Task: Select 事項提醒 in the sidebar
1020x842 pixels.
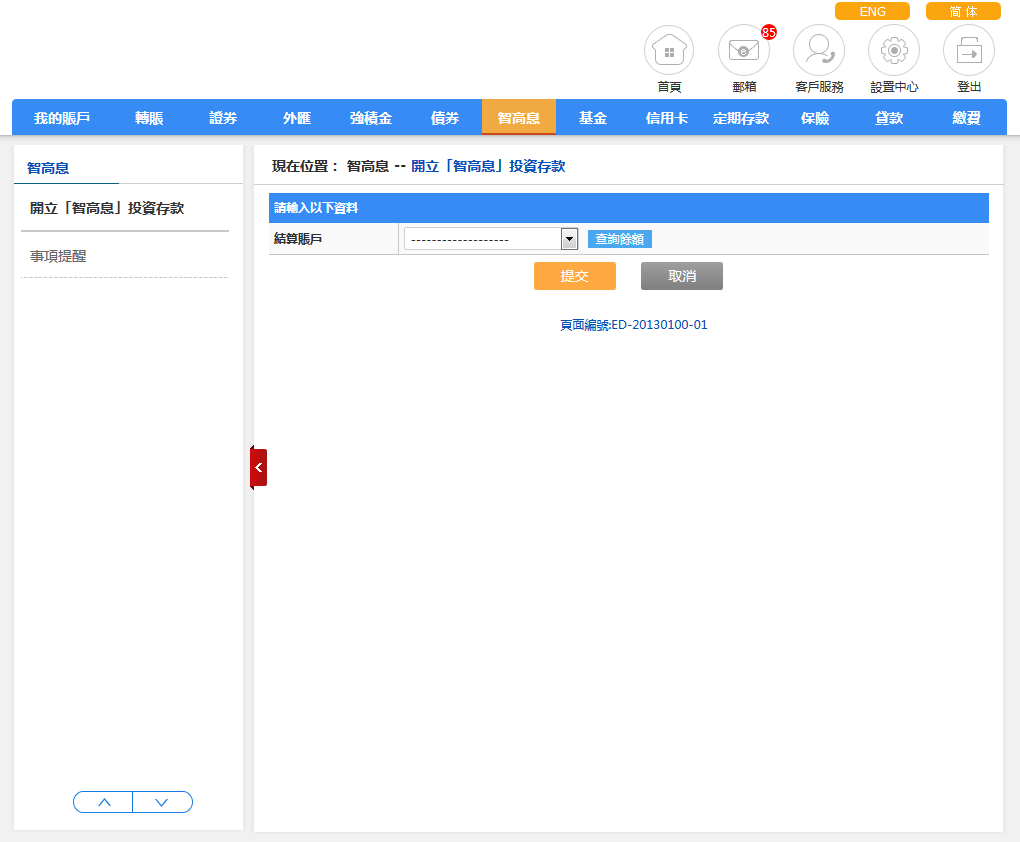Action: click(58, 256)
